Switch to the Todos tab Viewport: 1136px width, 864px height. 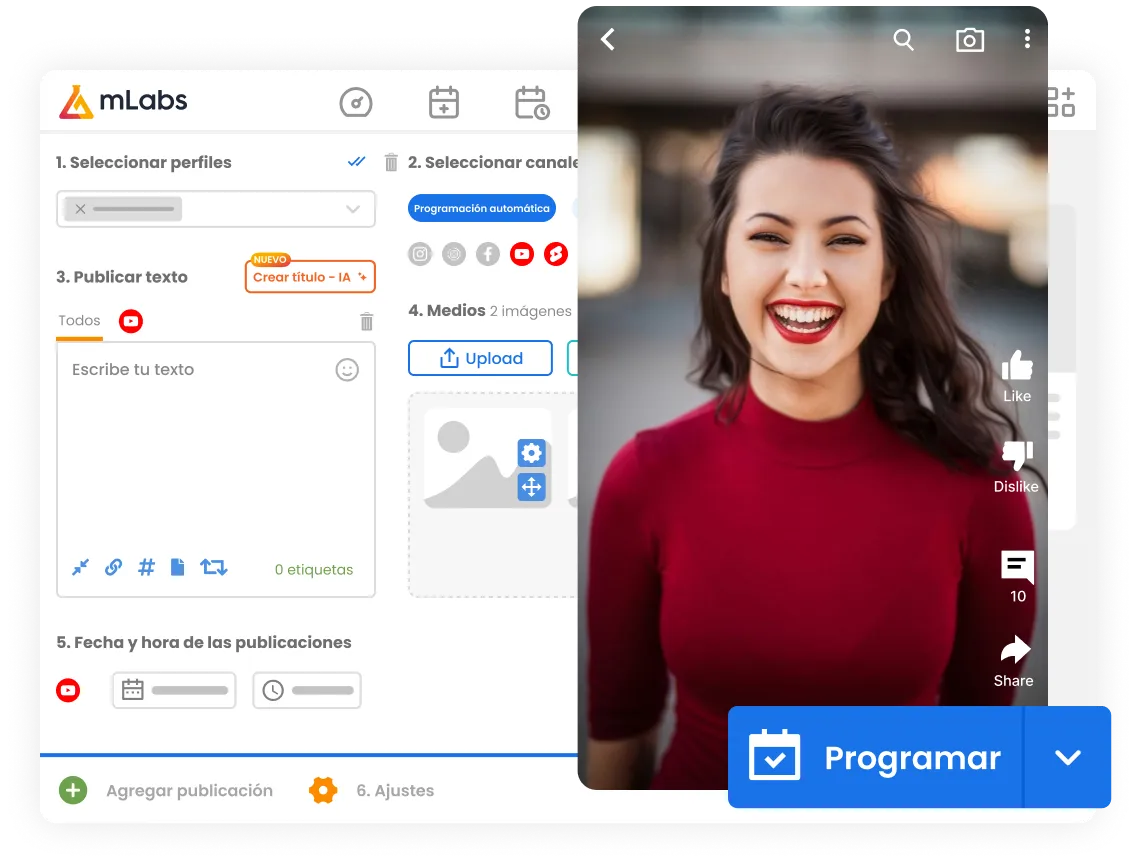pyautogui.click(x=79, y=320)
